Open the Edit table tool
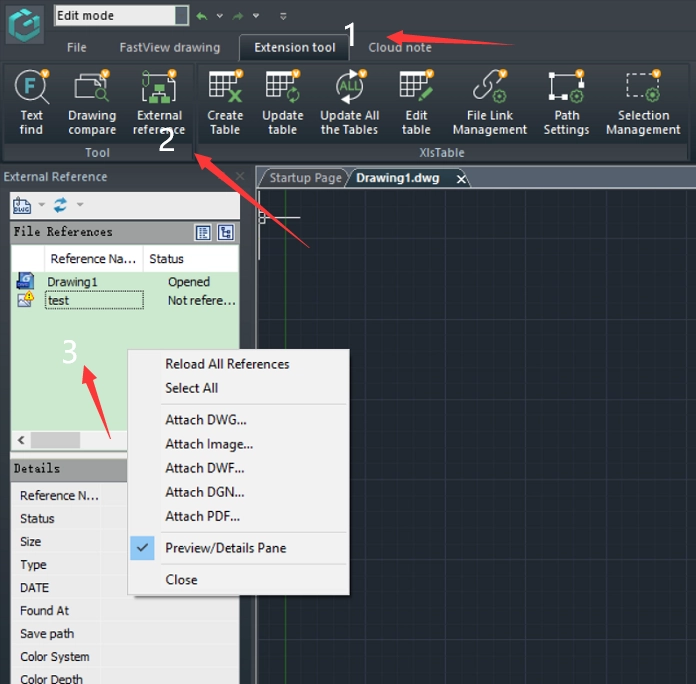Image resolution: width=696 pixels, height=684 pixels. [416, 103]
